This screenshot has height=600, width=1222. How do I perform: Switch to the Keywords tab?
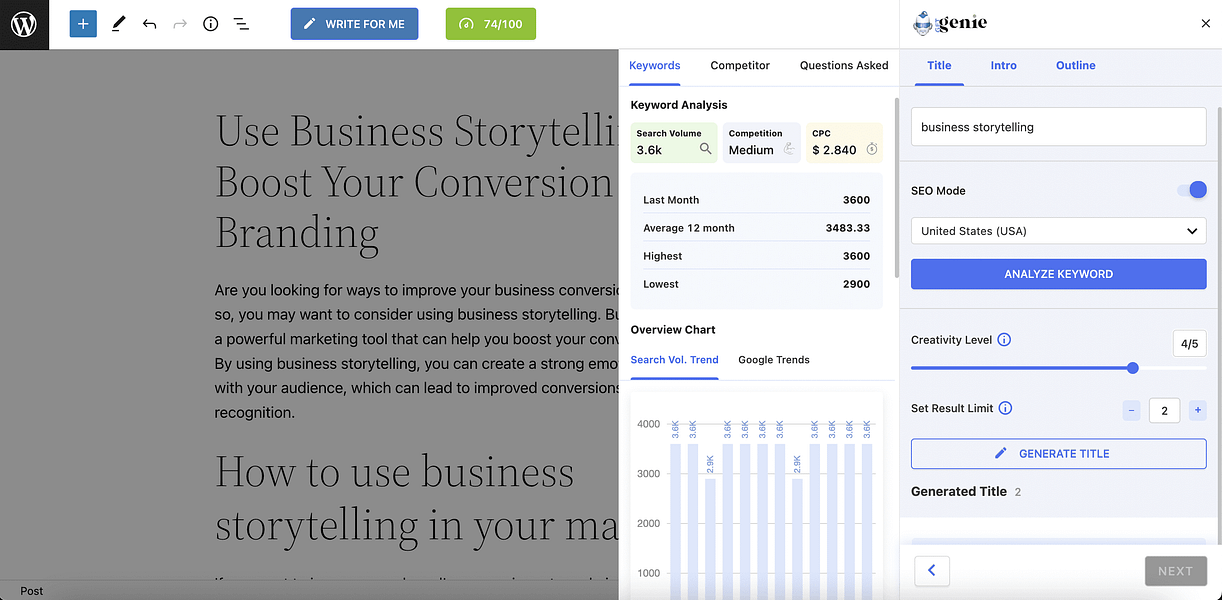pos(655,65)
